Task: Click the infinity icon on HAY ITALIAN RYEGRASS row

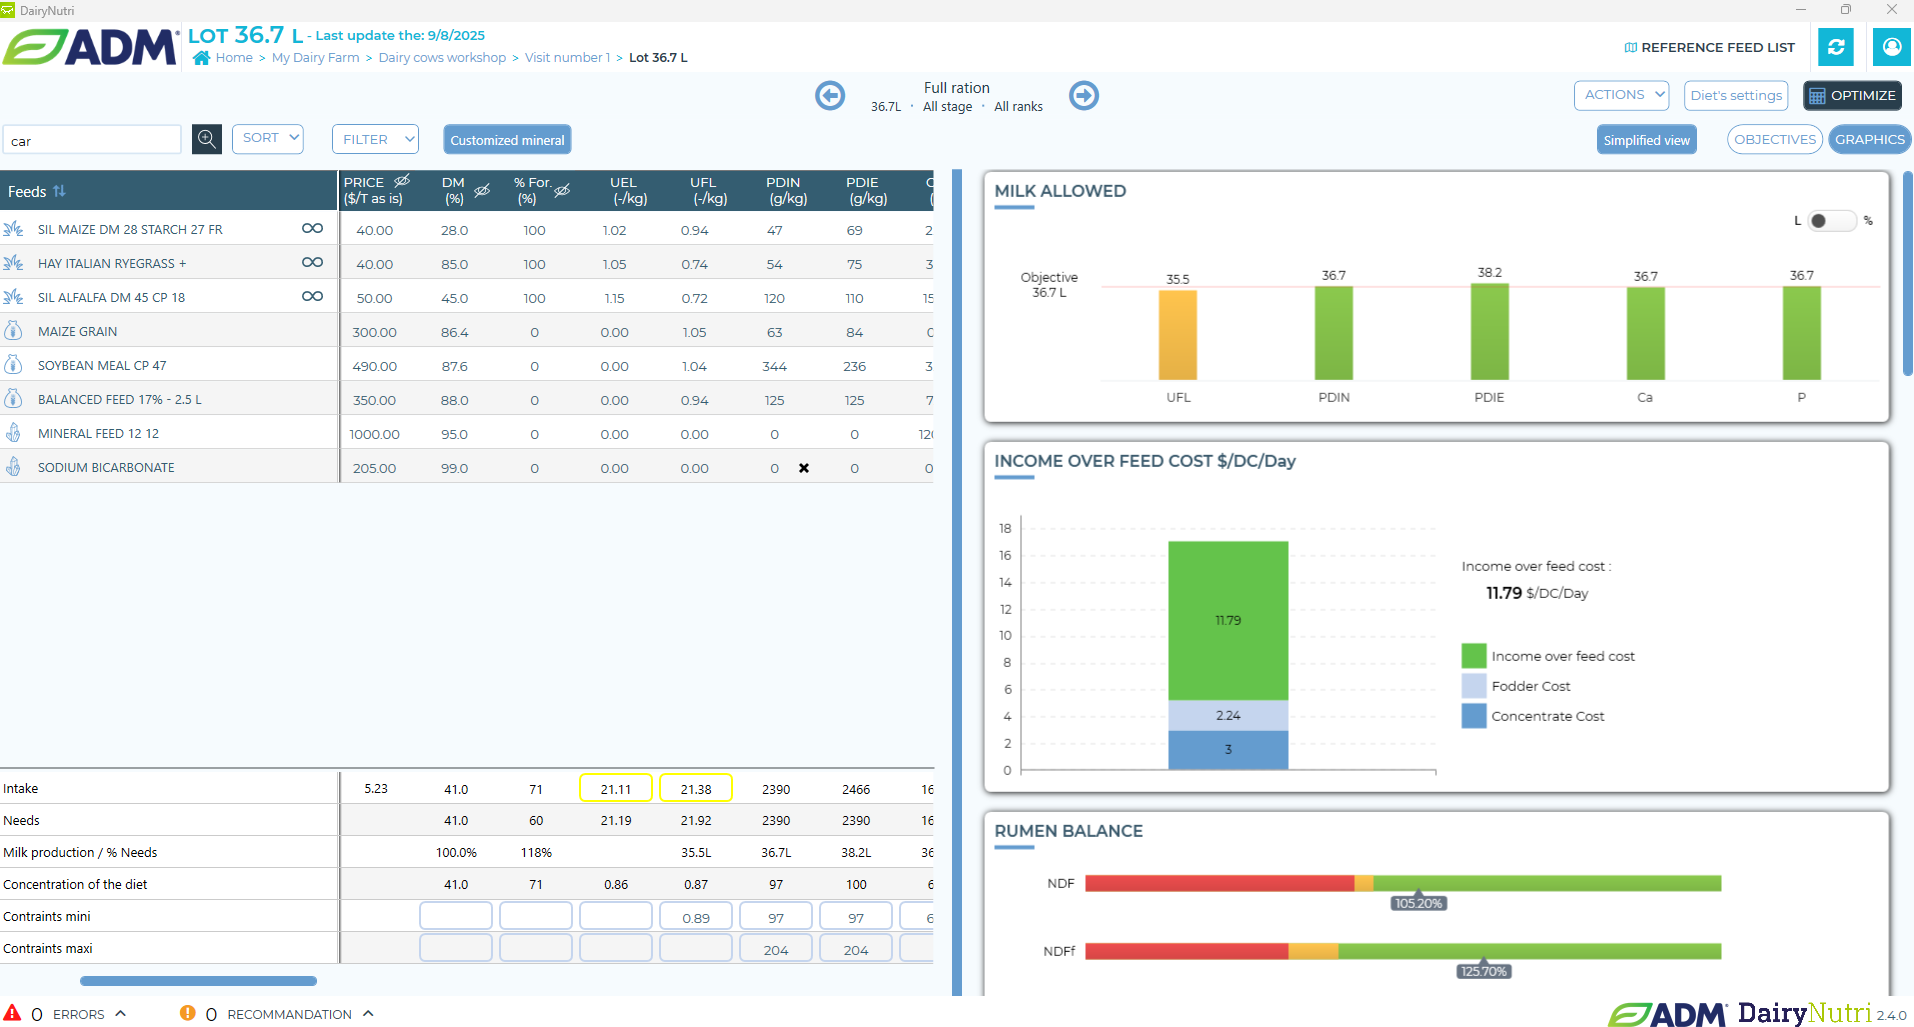Action: (311, 261)
